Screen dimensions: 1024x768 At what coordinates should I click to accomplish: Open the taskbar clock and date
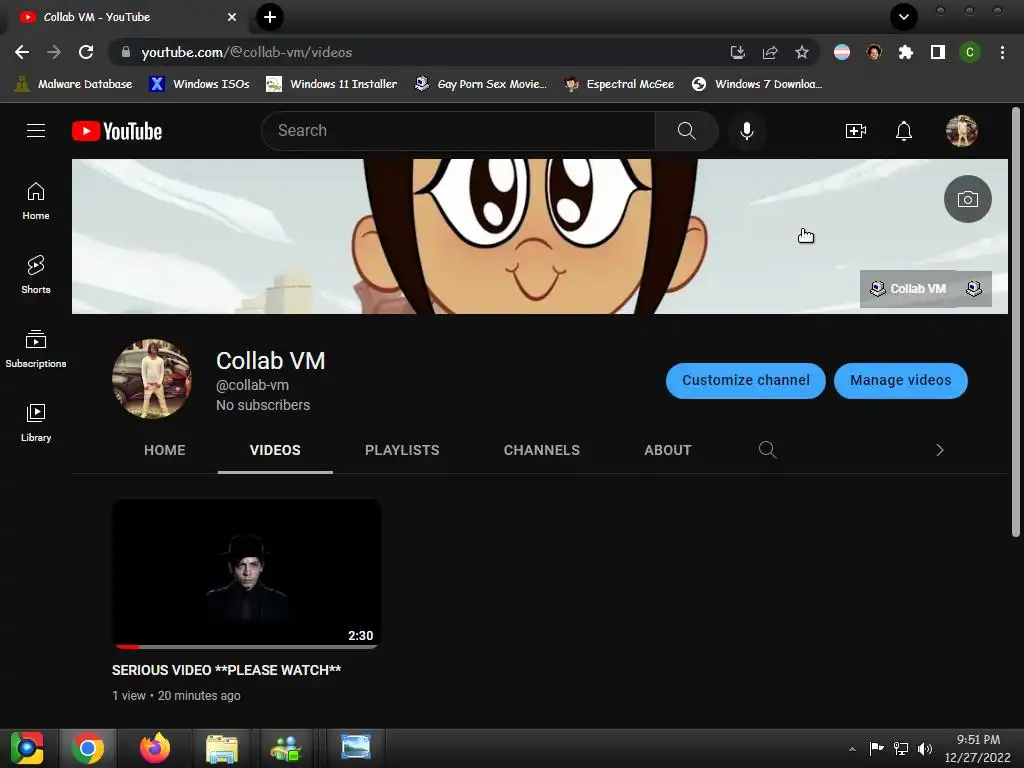click(x=977, y=748)
